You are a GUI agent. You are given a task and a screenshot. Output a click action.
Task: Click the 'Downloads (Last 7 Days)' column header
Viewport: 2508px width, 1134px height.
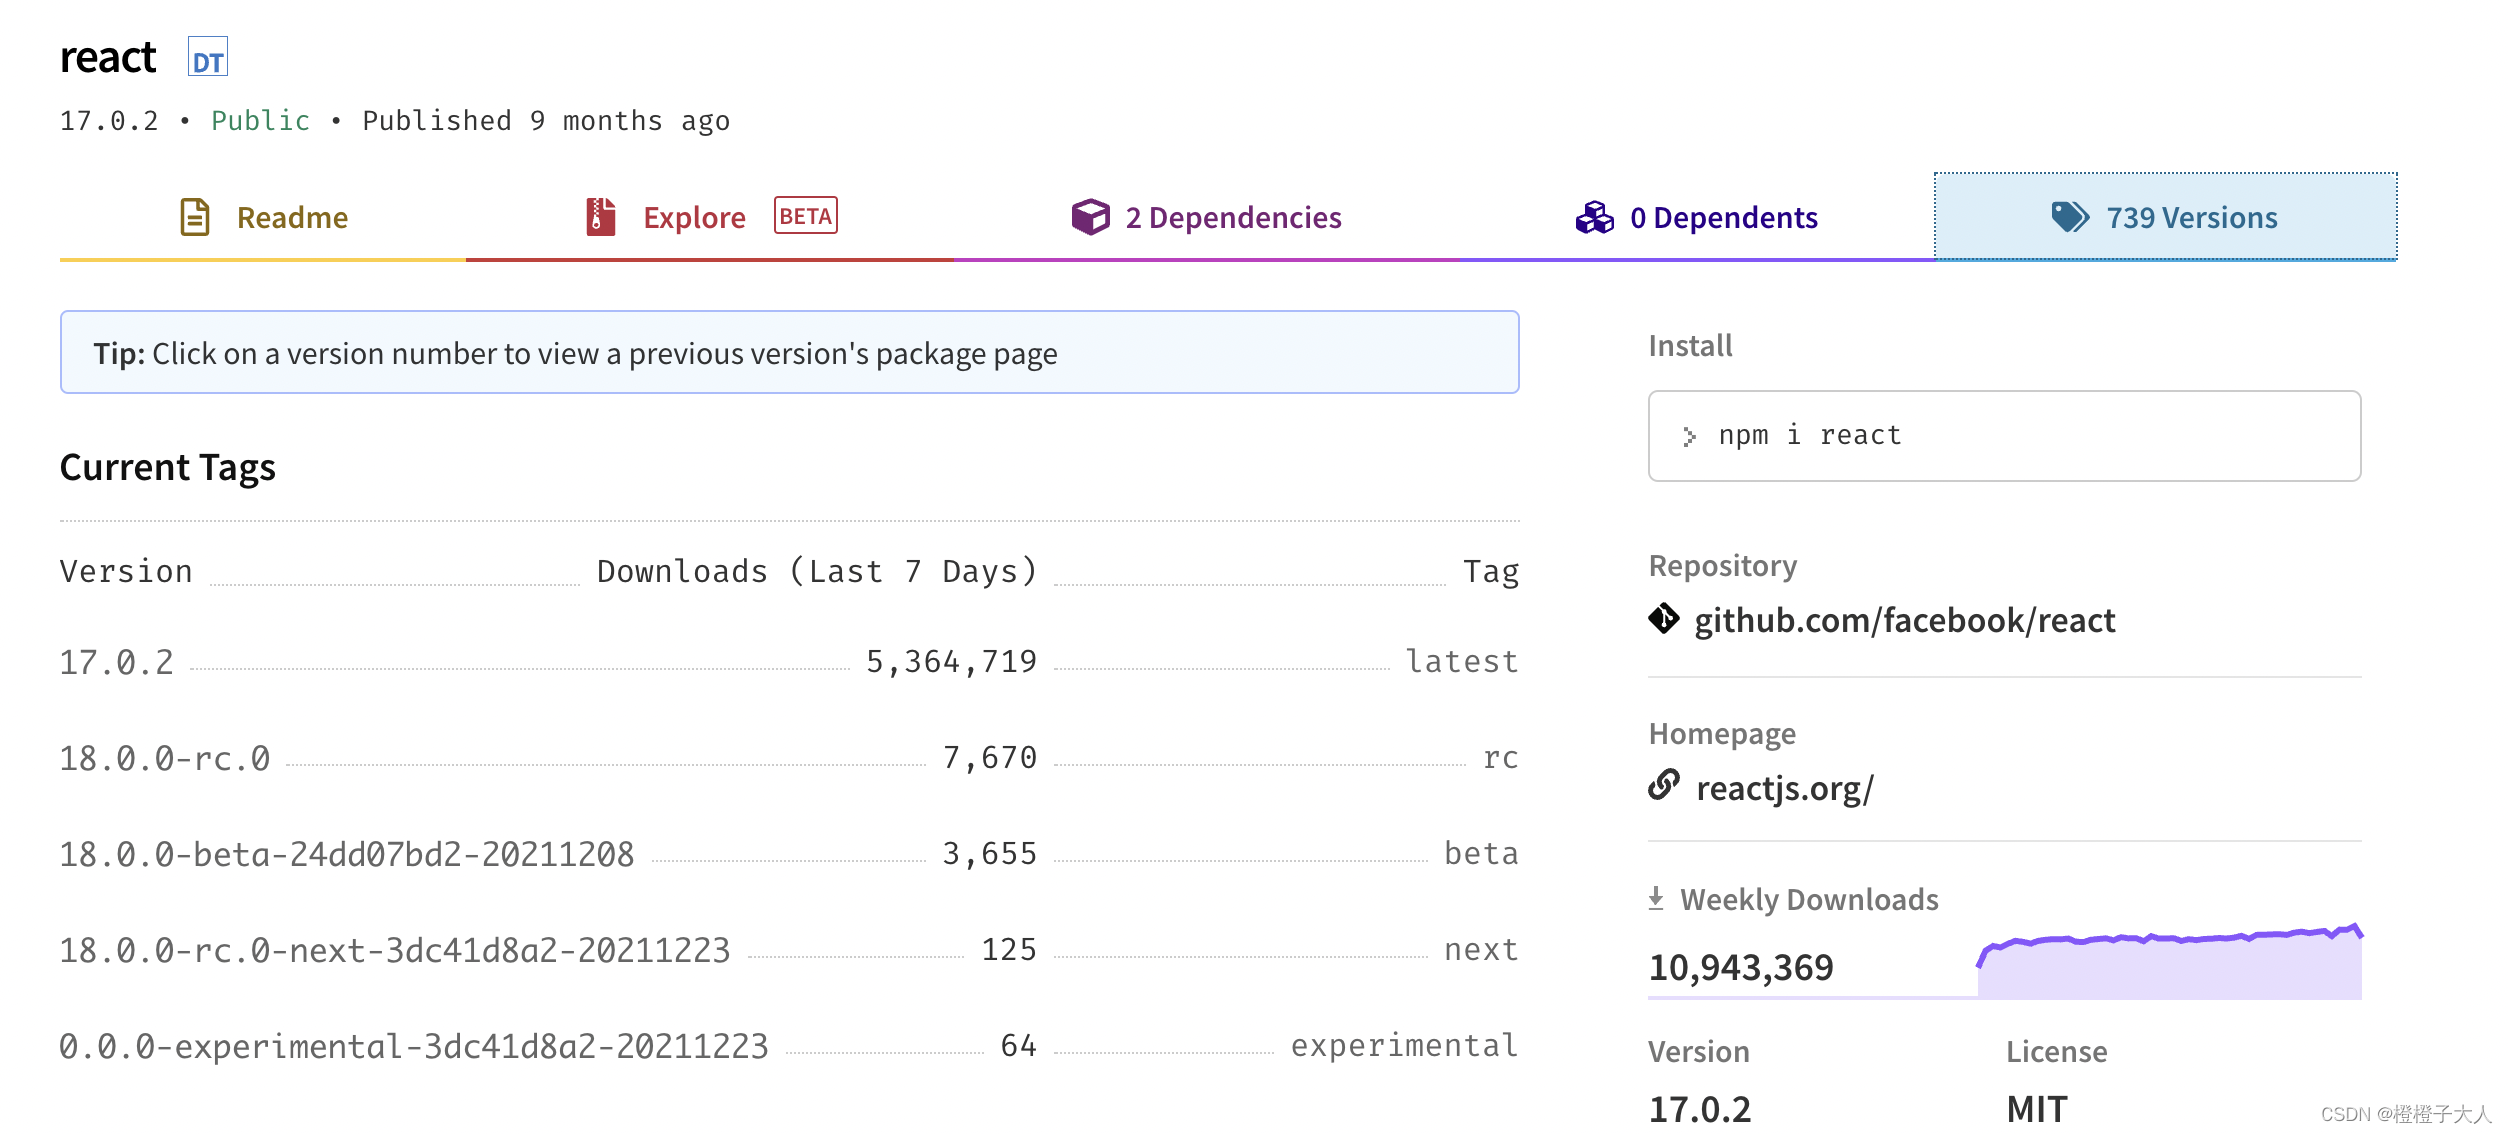[x=817, y=571]
